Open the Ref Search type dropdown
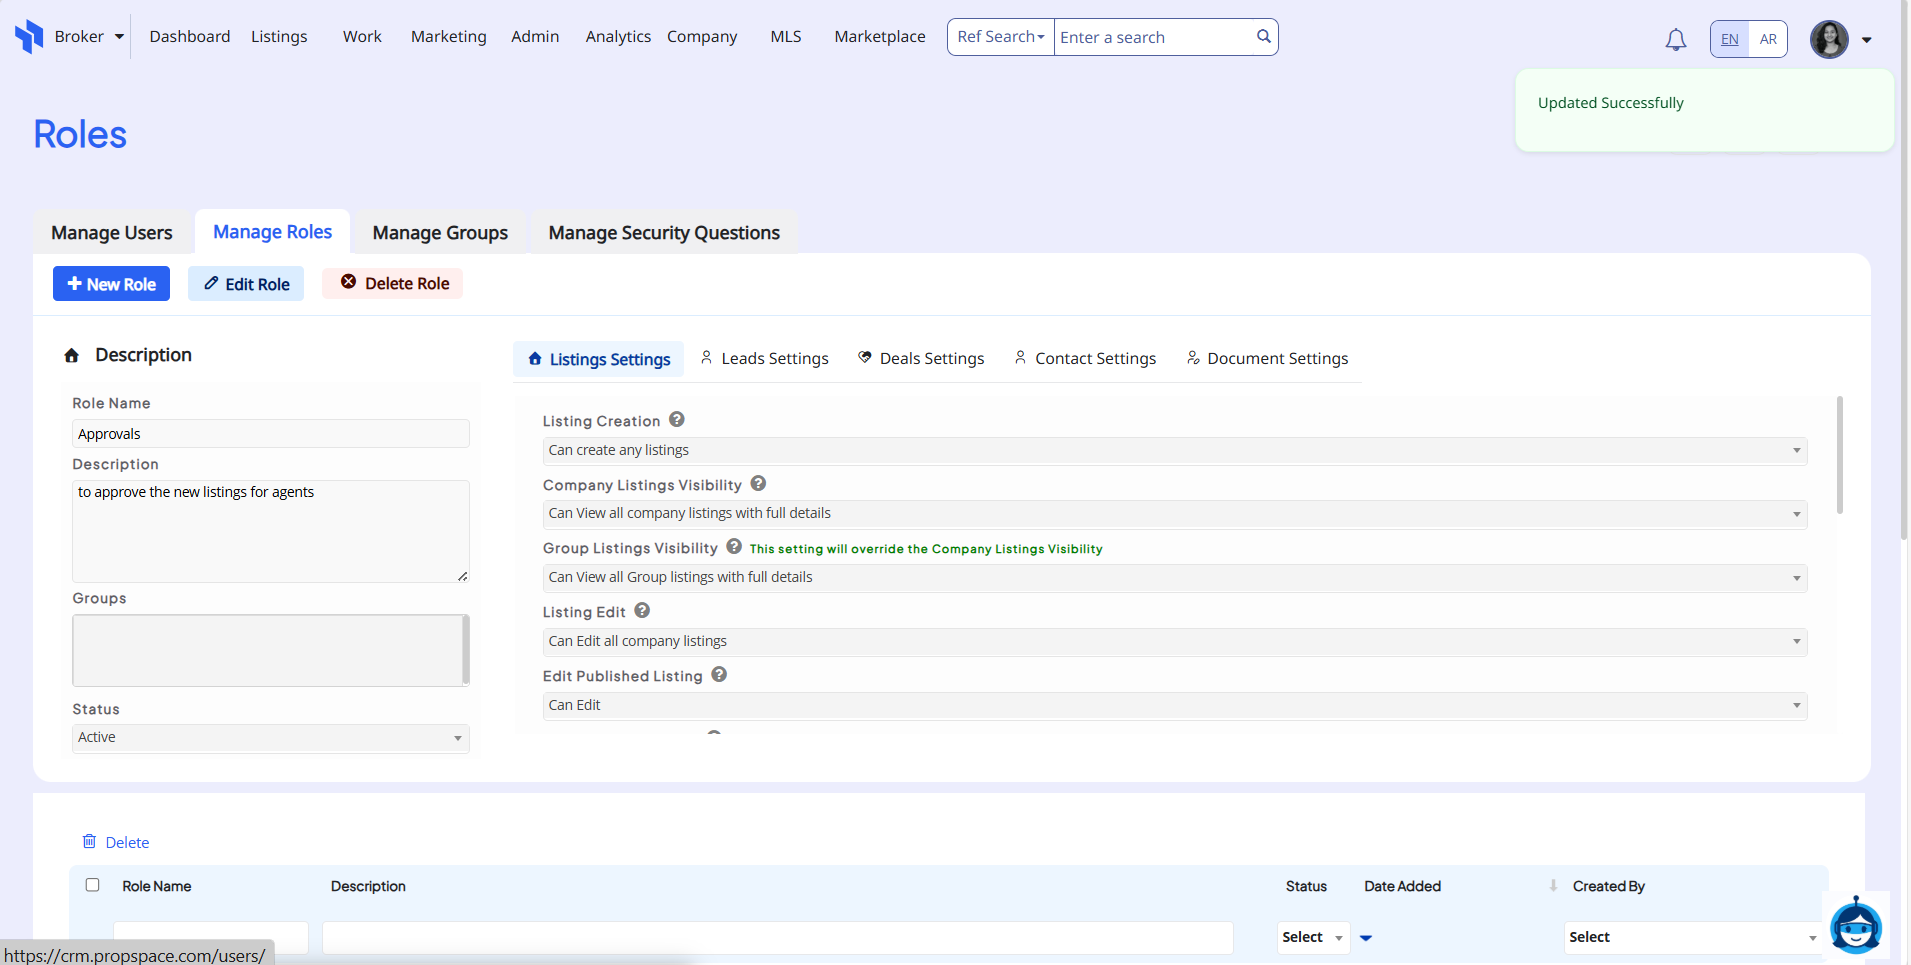 (x=1000, y=37)
